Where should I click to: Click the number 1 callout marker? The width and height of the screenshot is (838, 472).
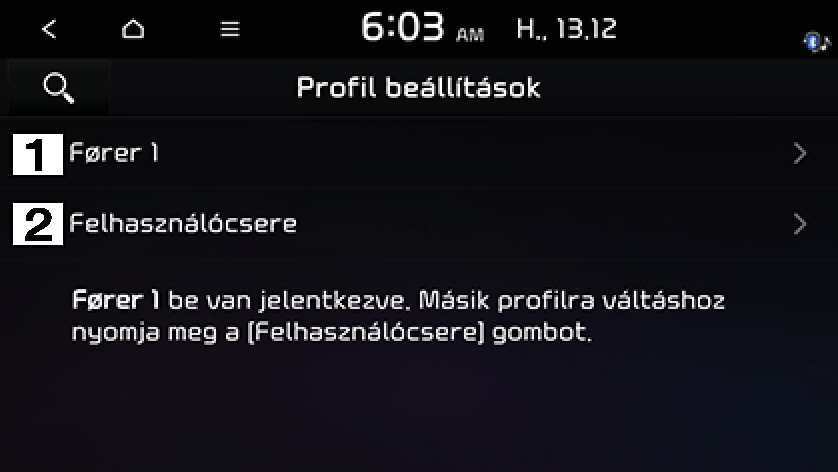(x=38, y=154)
